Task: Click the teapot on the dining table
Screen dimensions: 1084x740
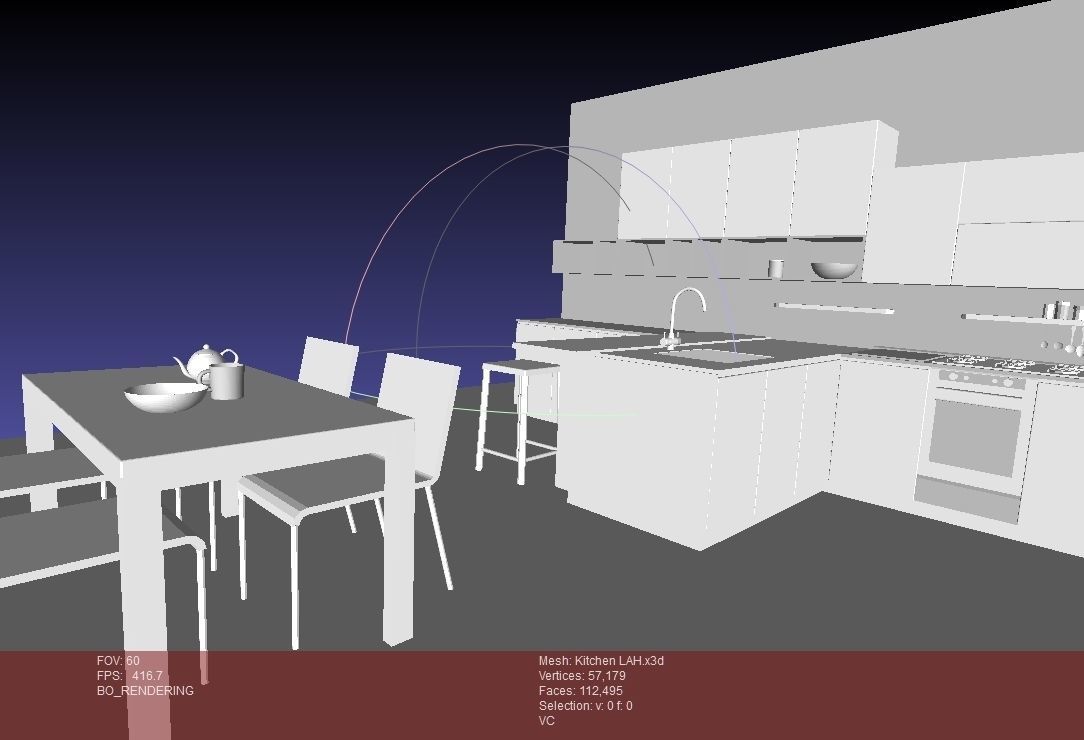Action: pos(205,363)
